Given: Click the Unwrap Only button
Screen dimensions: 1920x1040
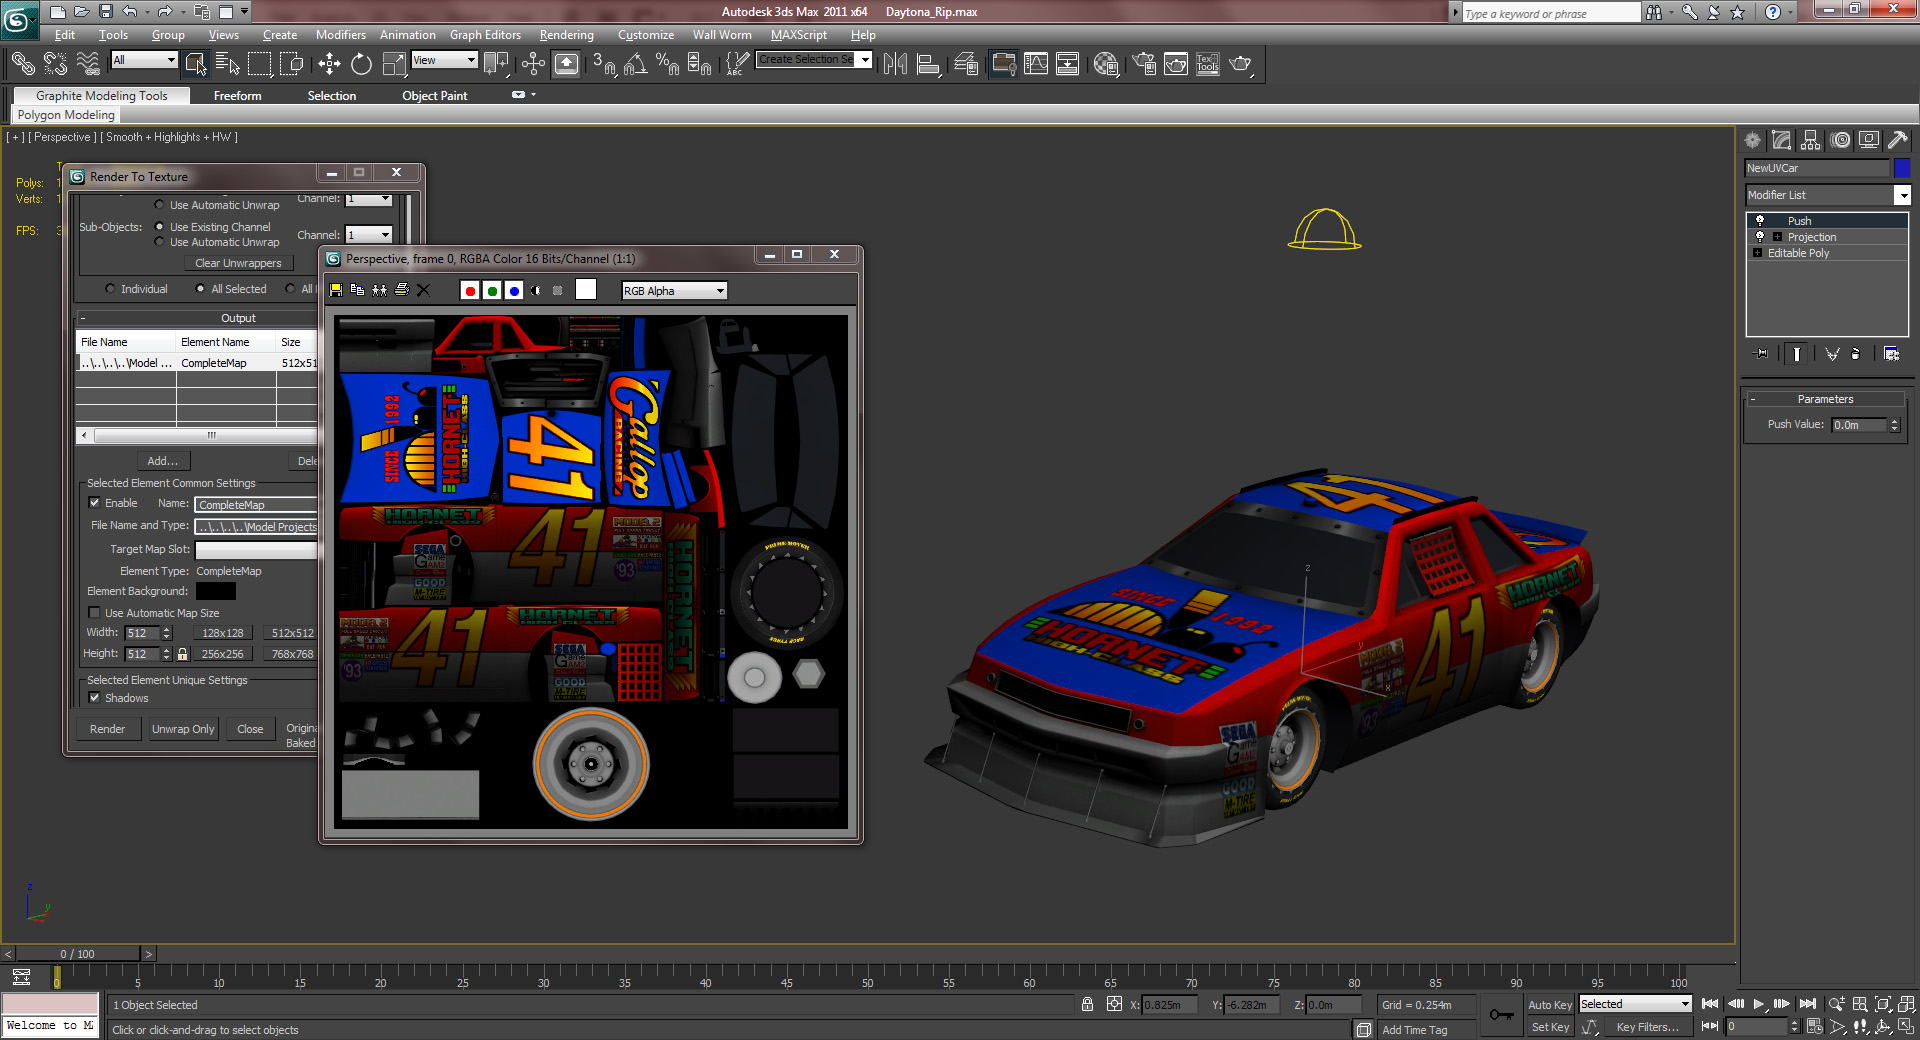Looking at the screenshot, I should pyautogui.click(x=183, y=729).
